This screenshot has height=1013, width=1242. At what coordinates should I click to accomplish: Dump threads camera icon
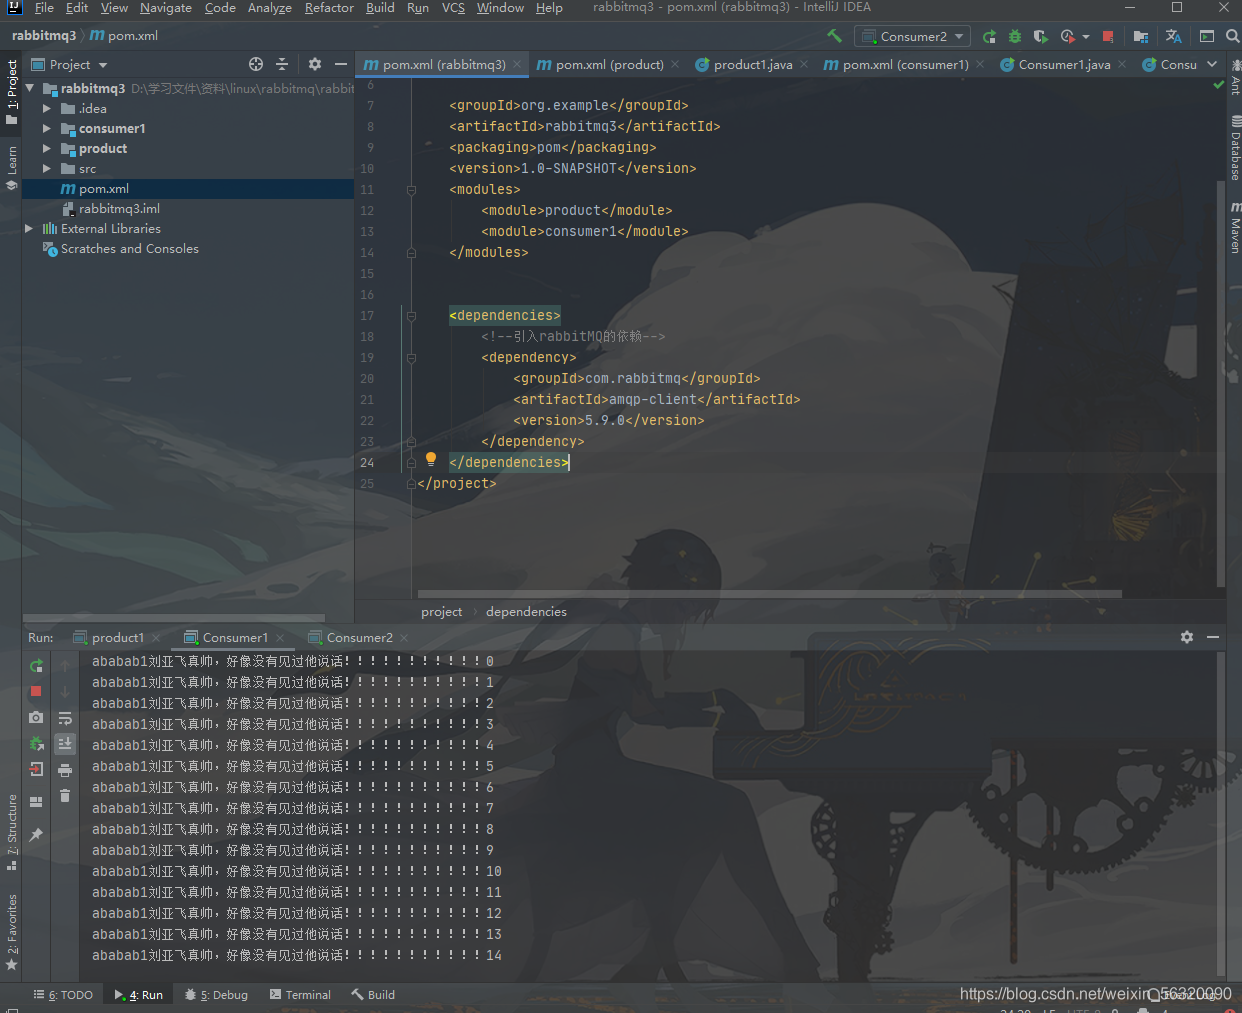[36, 717]
